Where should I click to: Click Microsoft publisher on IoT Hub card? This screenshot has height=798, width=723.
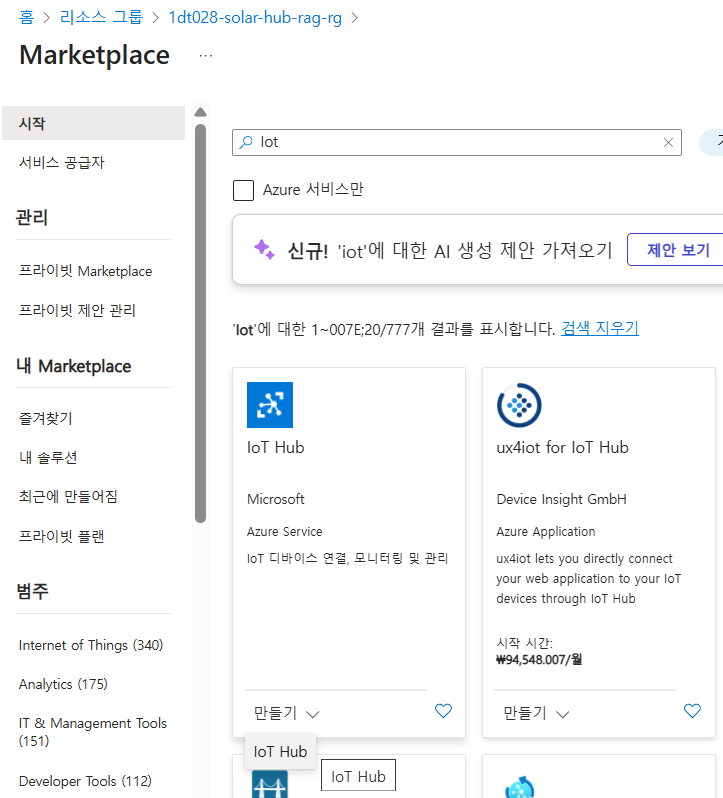[x=276, y=499]
